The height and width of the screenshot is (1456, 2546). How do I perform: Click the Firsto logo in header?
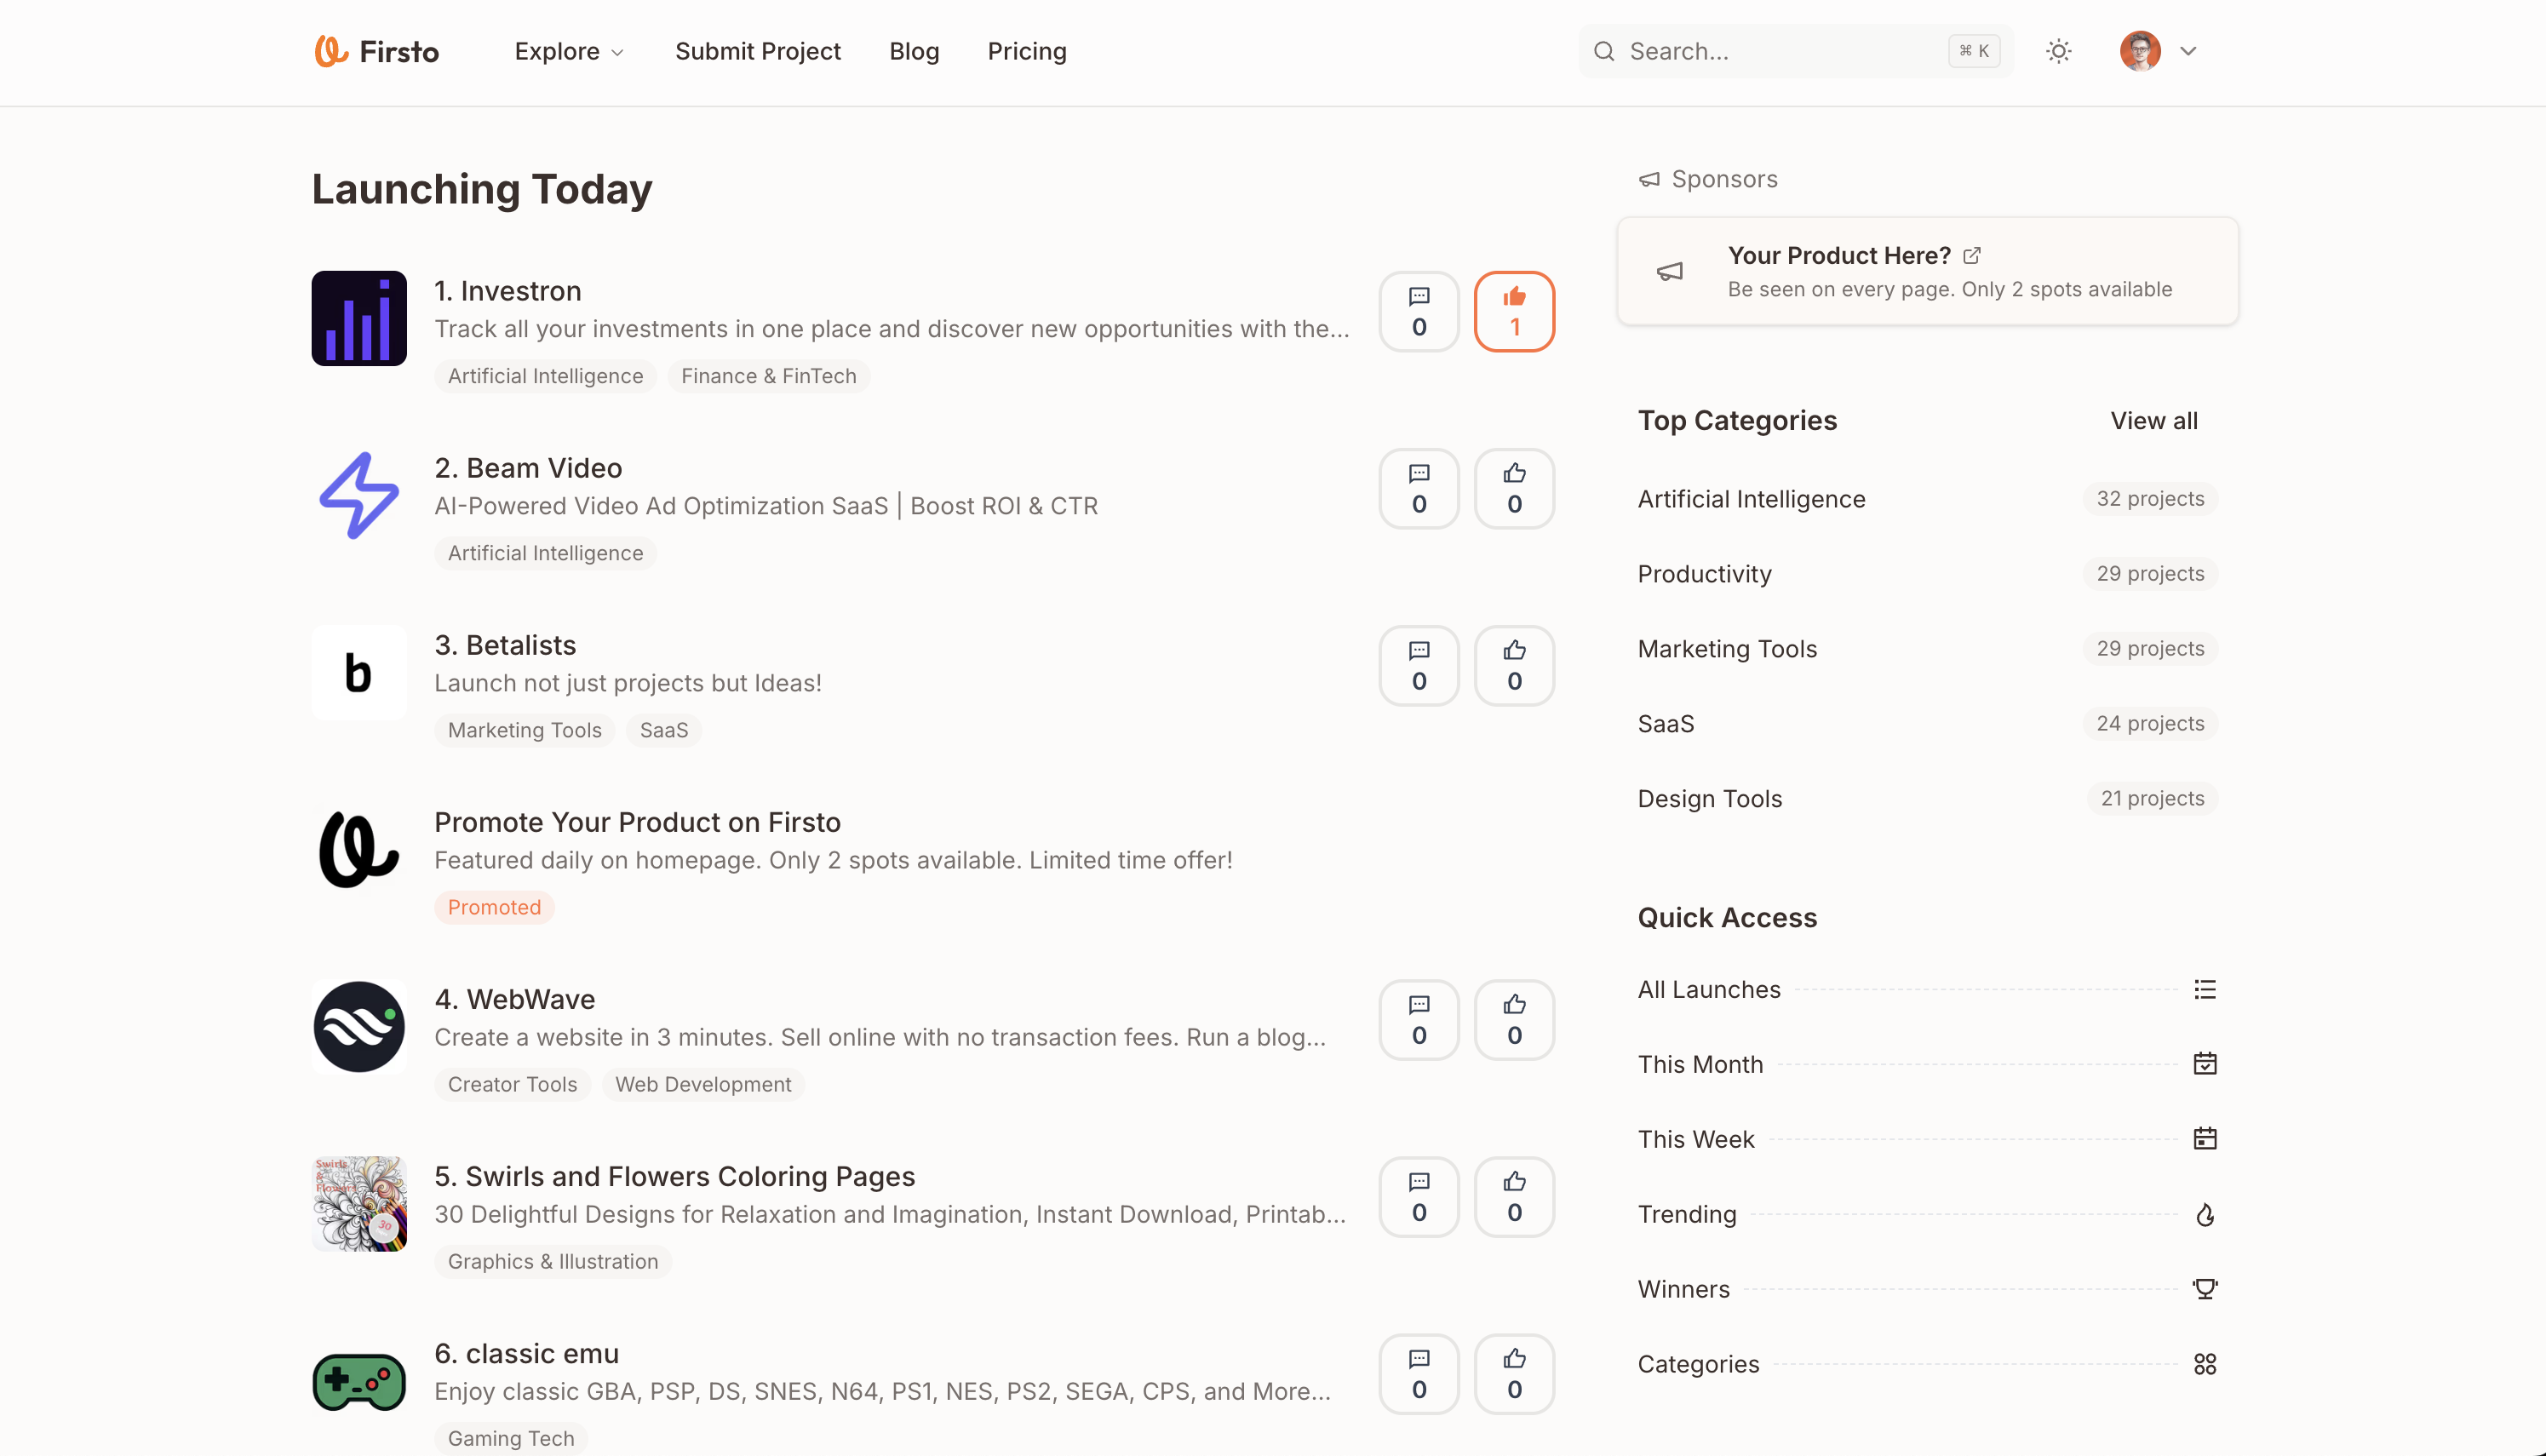377,51
